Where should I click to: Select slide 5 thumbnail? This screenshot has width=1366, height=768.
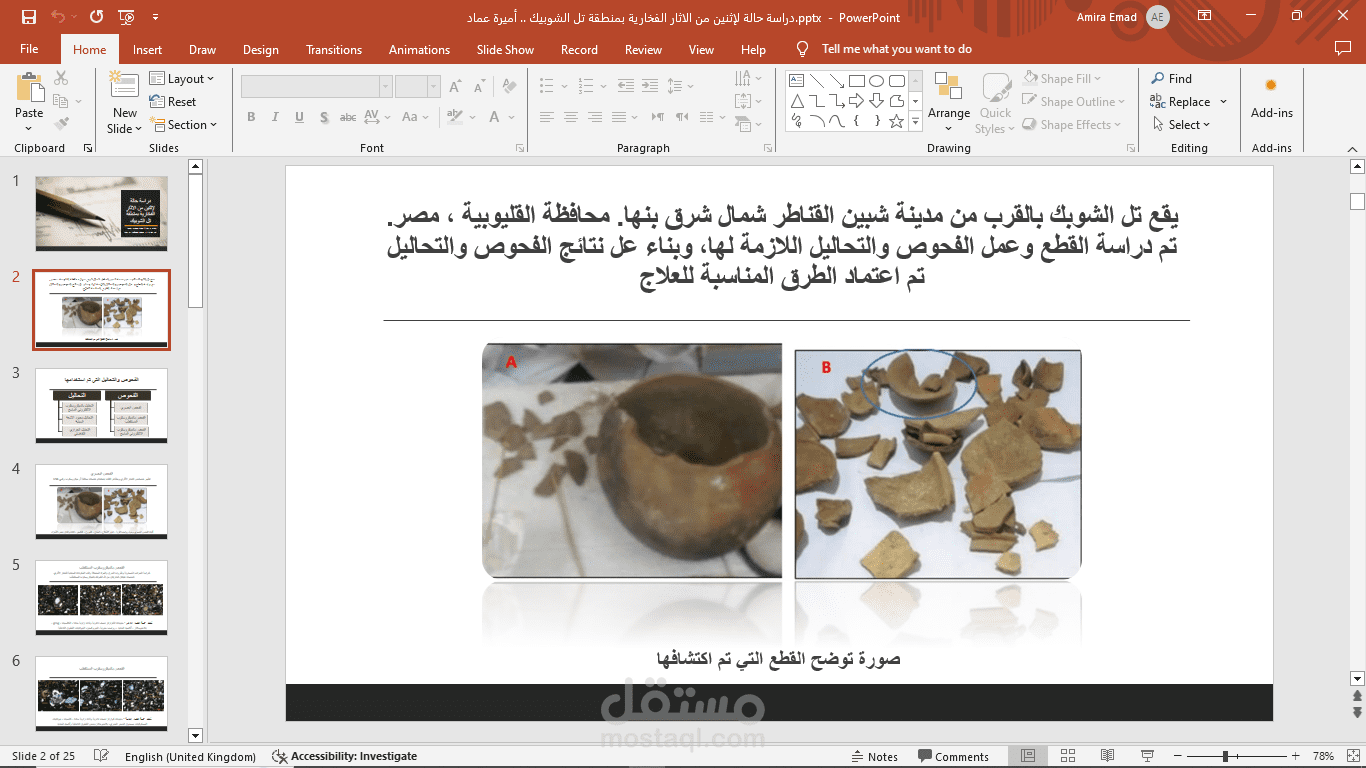101,597
